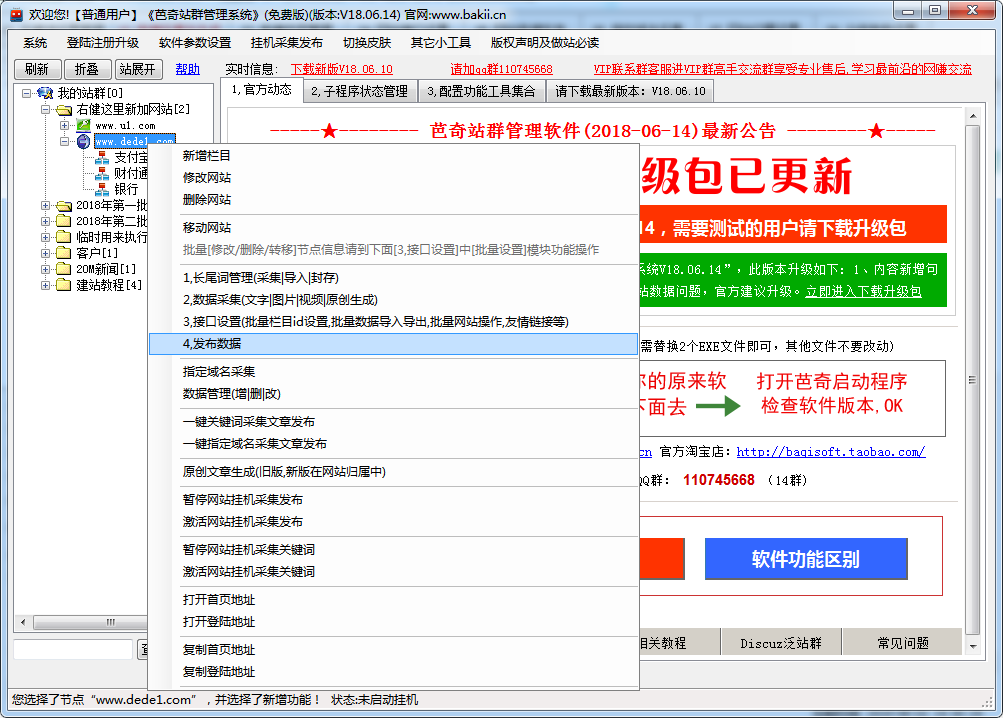Expand the 2018年第一批 folder node

(45, 205)
